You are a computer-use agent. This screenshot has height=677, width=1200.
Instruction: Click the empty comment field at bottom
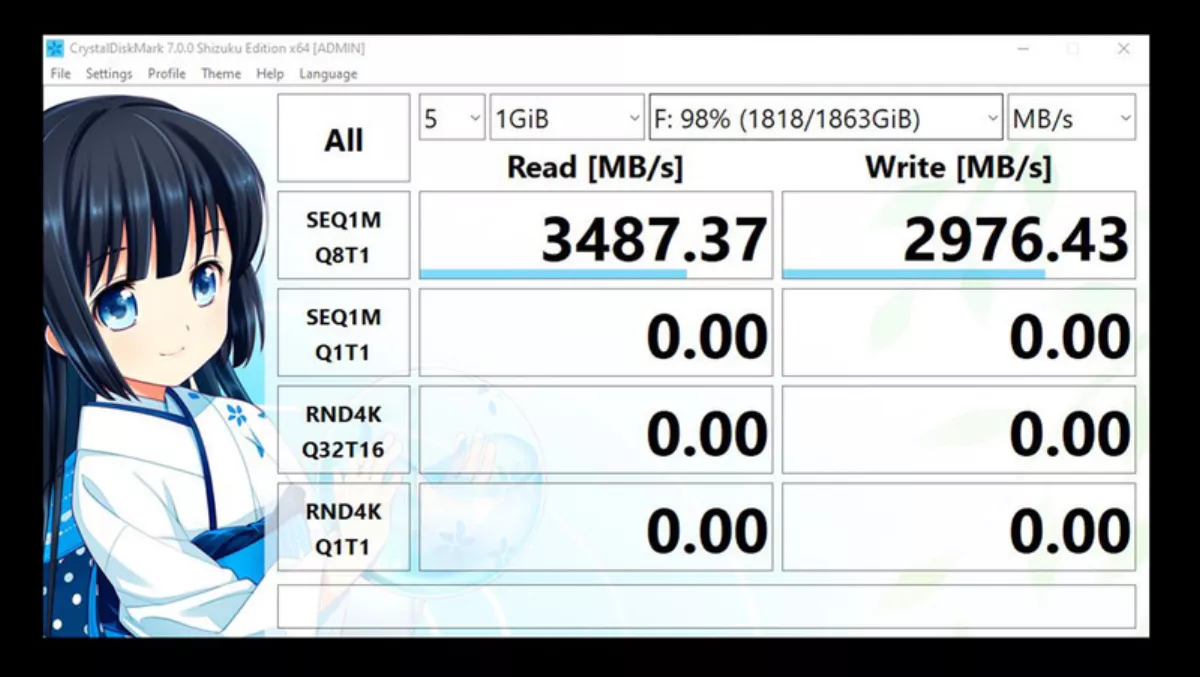pos(706,606)
